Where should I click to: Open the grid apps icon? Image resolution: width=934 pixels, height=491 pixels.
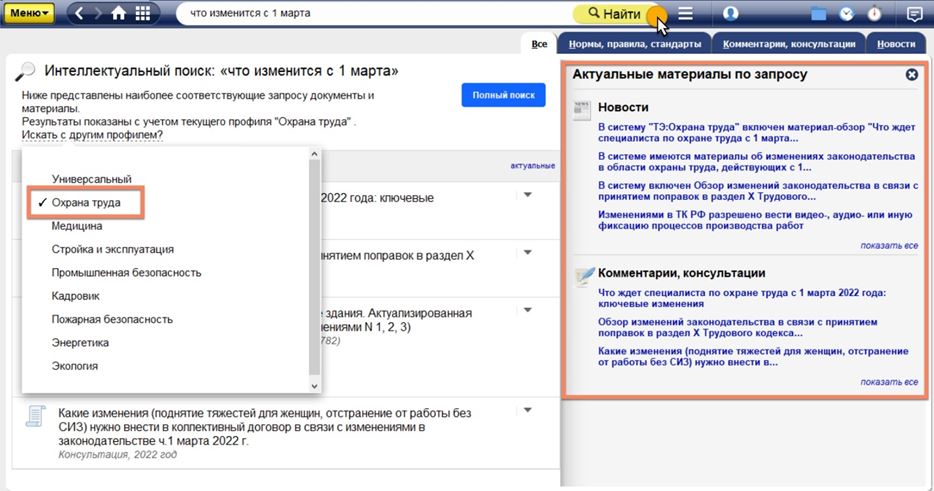click(143, 13)
